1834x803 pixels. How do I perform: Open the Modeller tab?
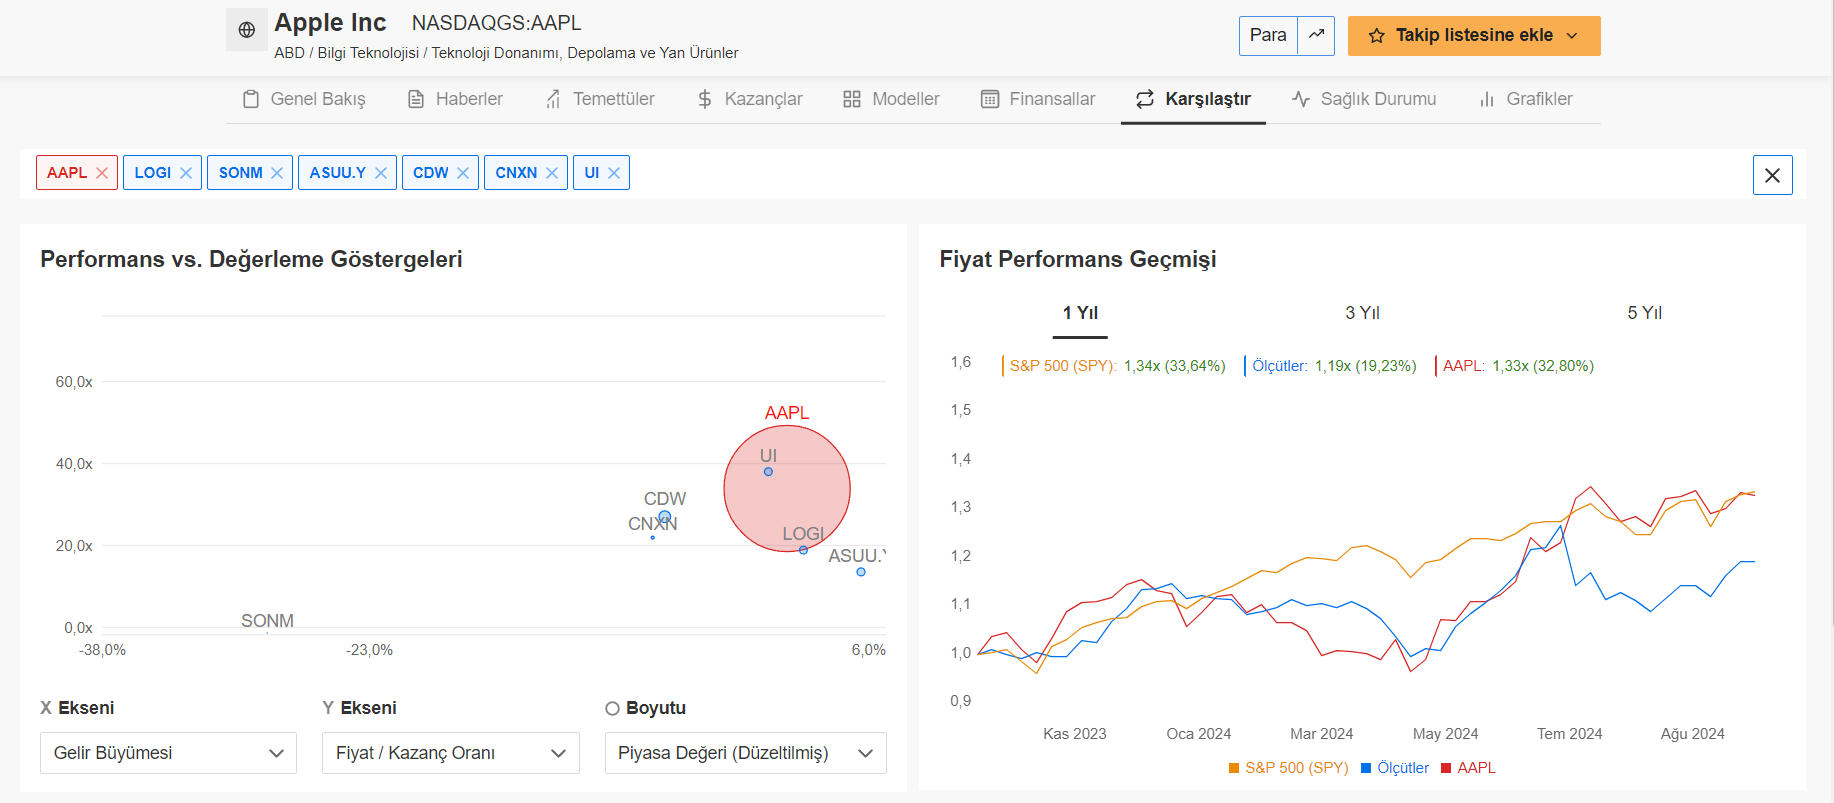point(891,99)
